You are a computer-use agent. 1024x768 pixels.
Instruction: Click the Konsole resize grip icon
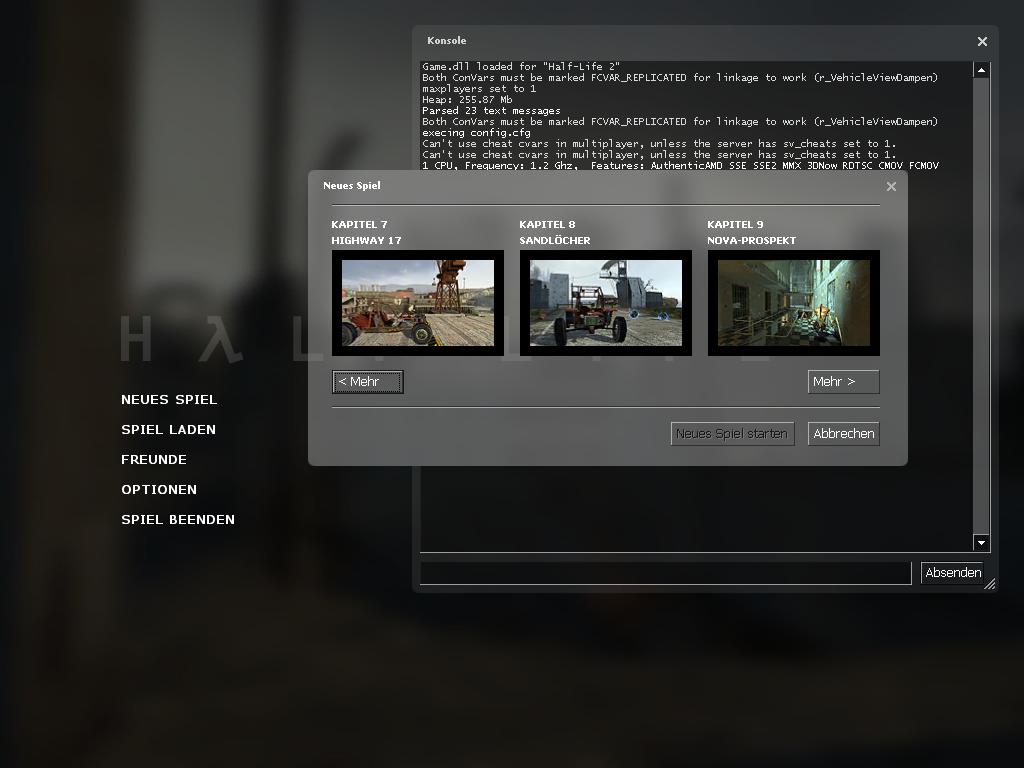990,584
